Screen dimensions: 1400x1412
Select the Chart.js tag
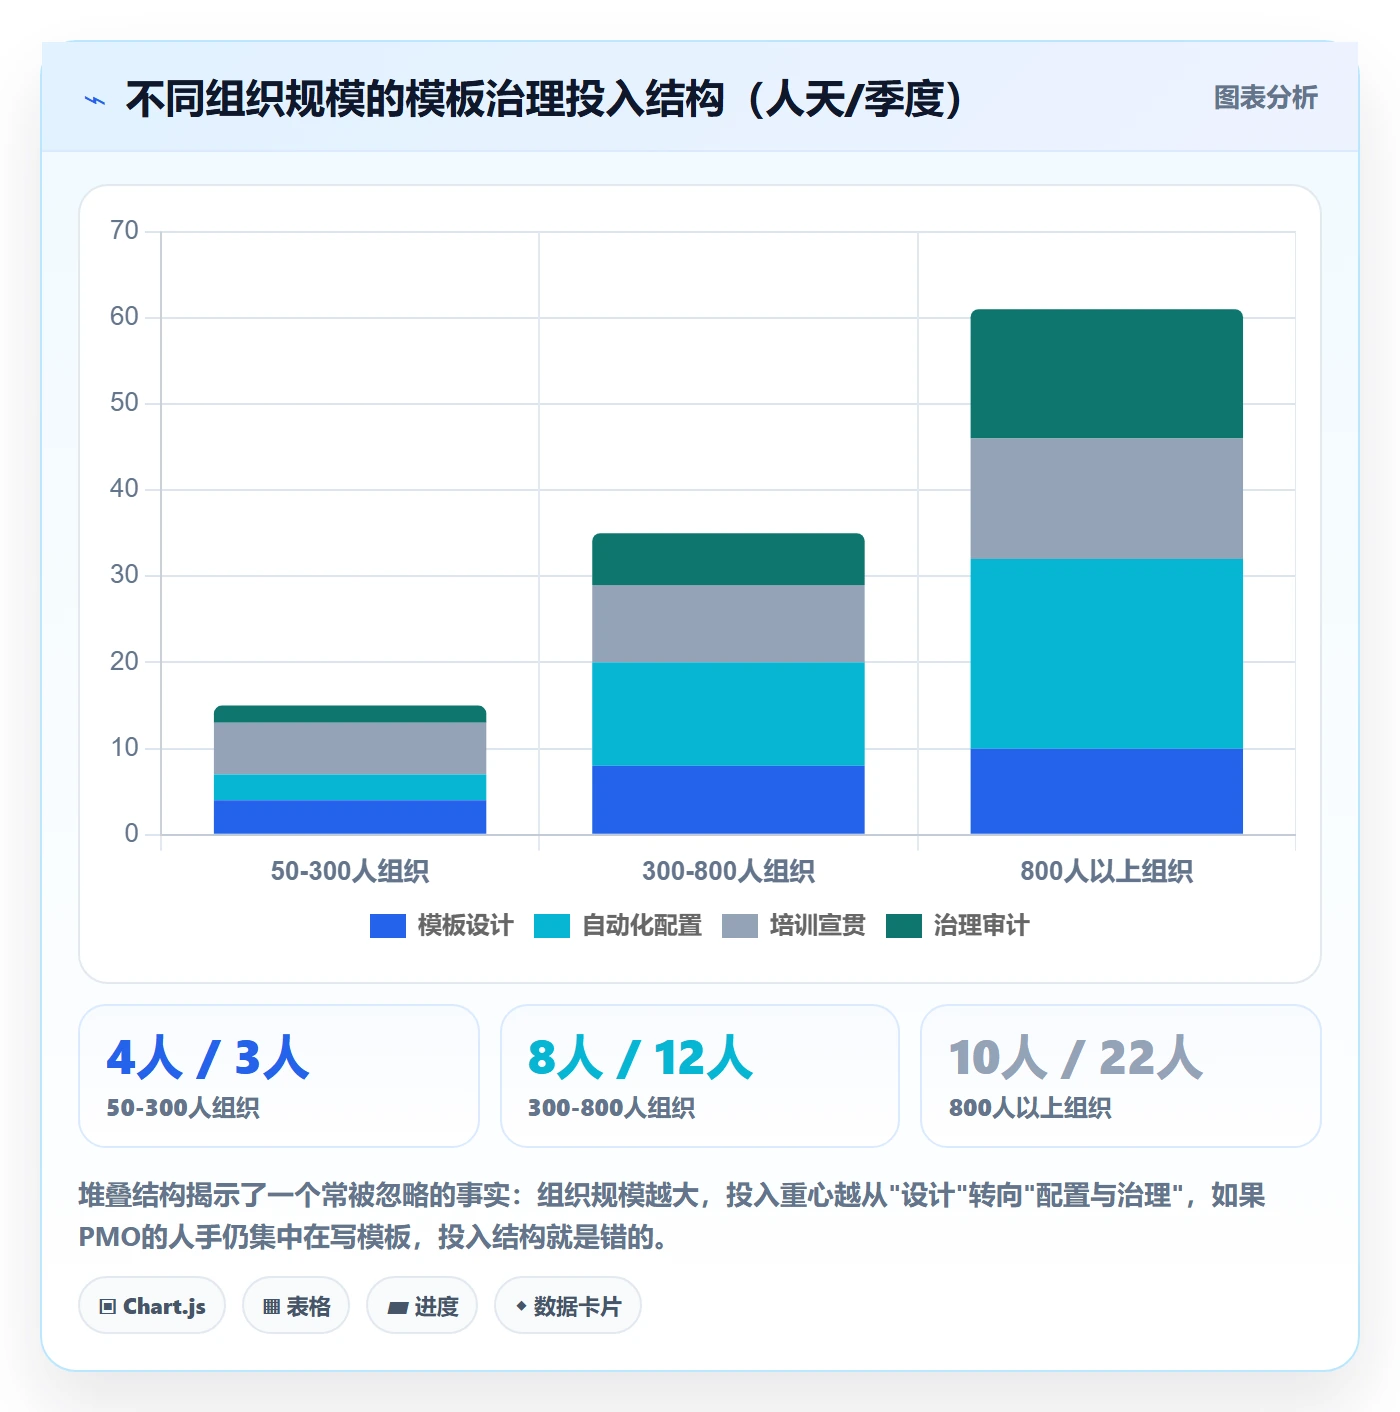coord(152,1306)
